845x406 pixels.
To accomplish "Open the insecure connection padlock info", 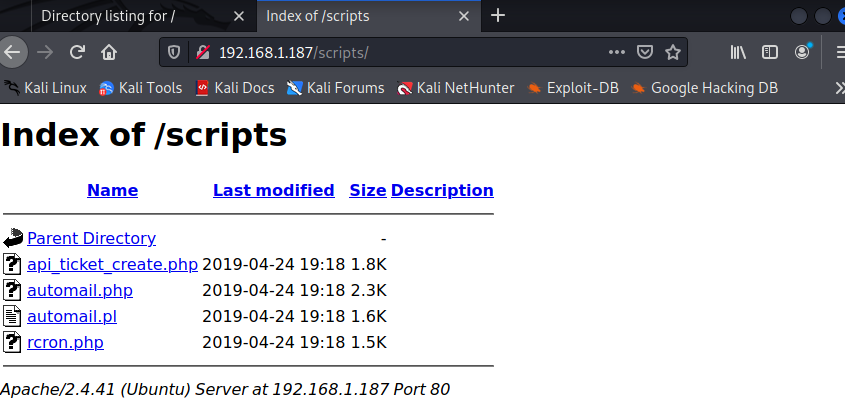I will (201, 52).
